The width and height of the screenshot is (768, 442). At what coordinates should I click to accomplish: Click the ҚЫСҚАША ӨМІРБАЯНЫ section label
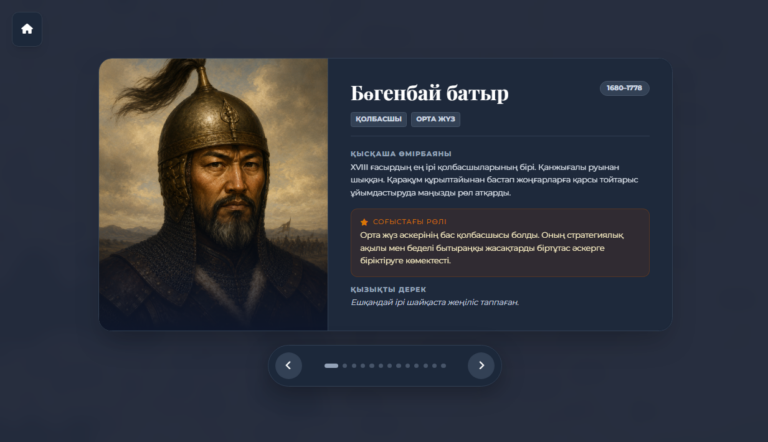(401, 153)
